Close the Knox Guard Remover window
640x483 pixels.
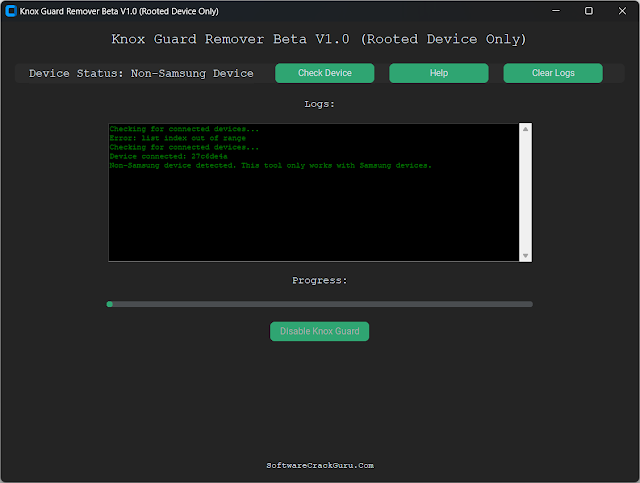(622, 11)
